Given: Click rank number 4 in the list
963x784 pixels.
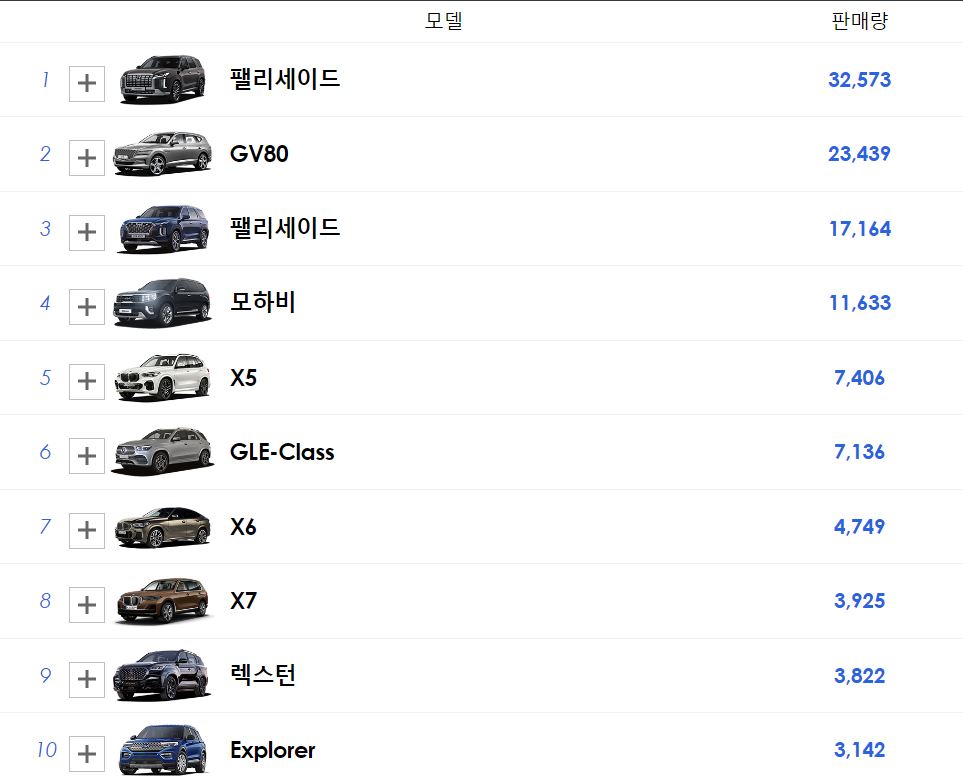Looking at the screenshot, I should pyautogui.click(x=45, y=303).
